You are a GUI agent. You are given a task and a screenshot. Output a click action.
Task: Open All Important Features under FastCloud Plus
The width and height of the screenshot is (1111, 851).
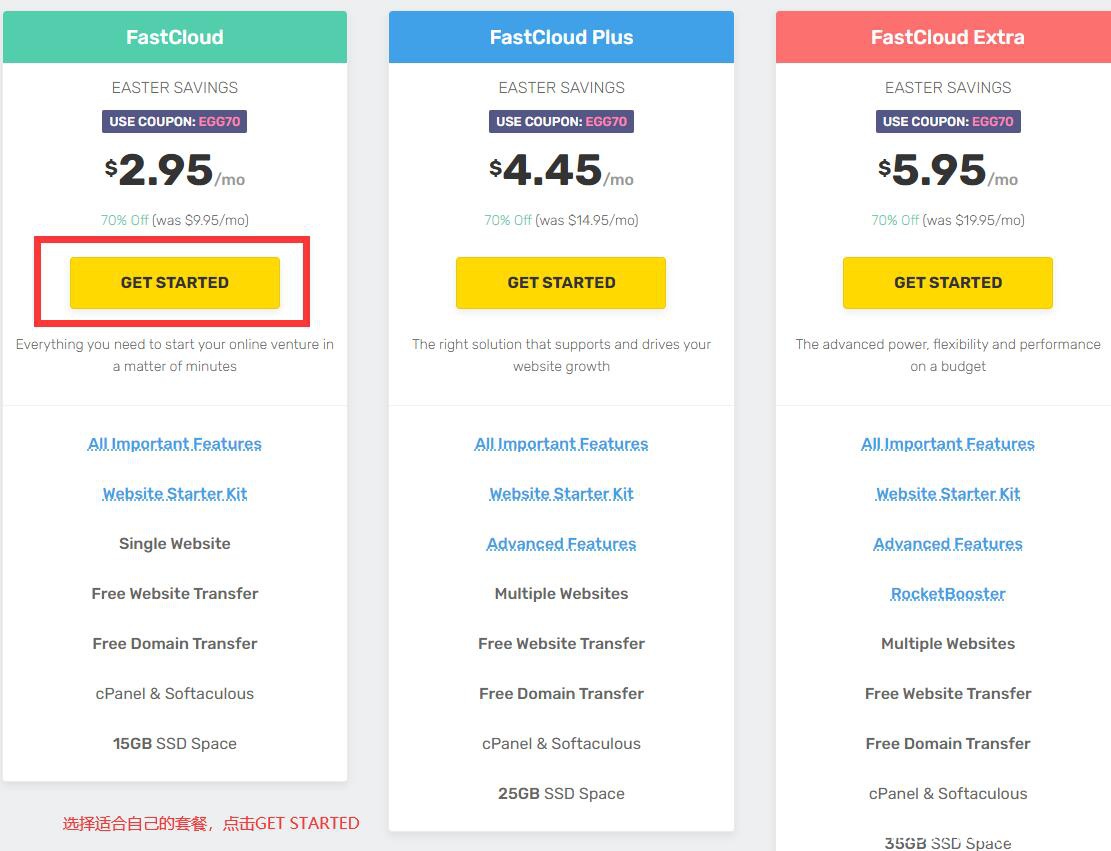(x=561, y=444)
